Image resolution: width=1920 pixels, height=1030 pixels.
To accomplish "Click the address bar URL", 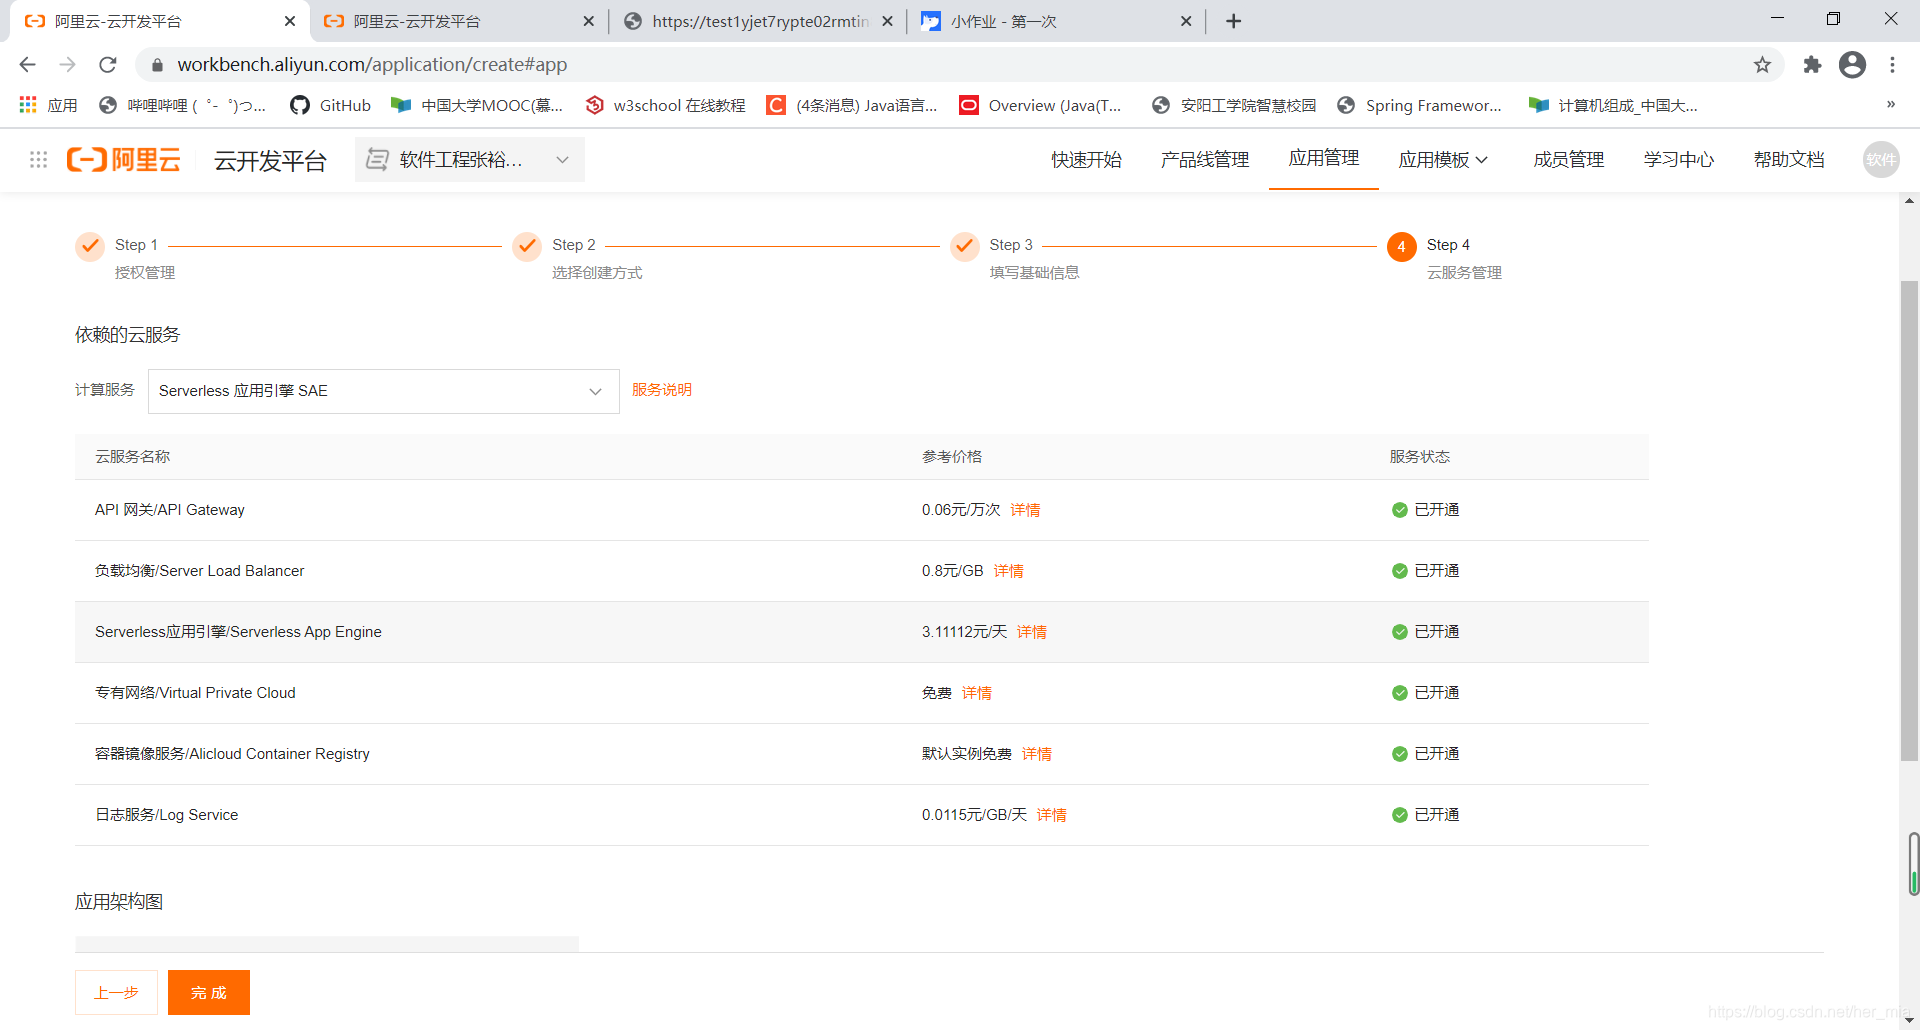I will [372, 65].
